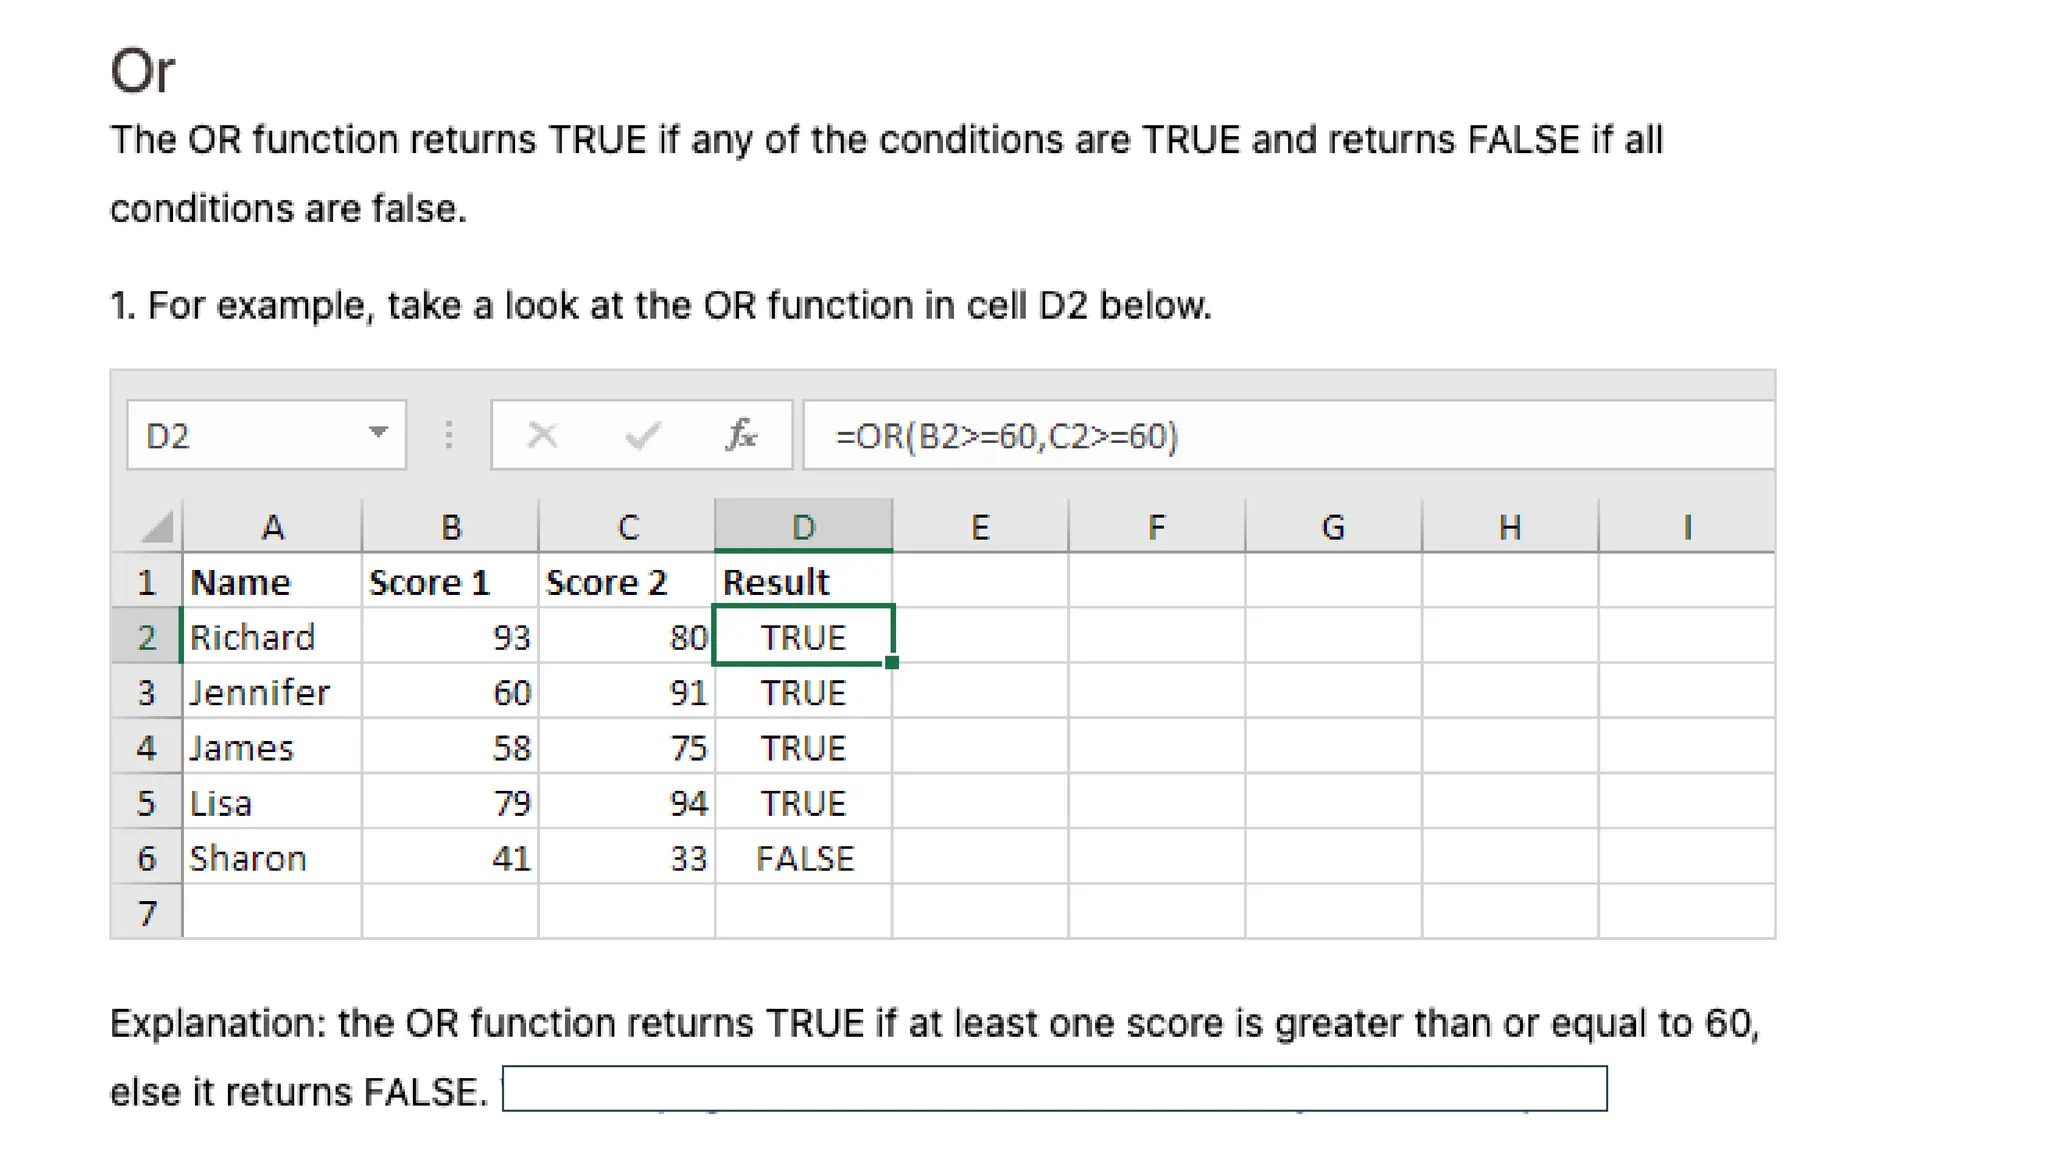
Task: Click Lisa's Score 2 value 94
Action: (627, 802)
